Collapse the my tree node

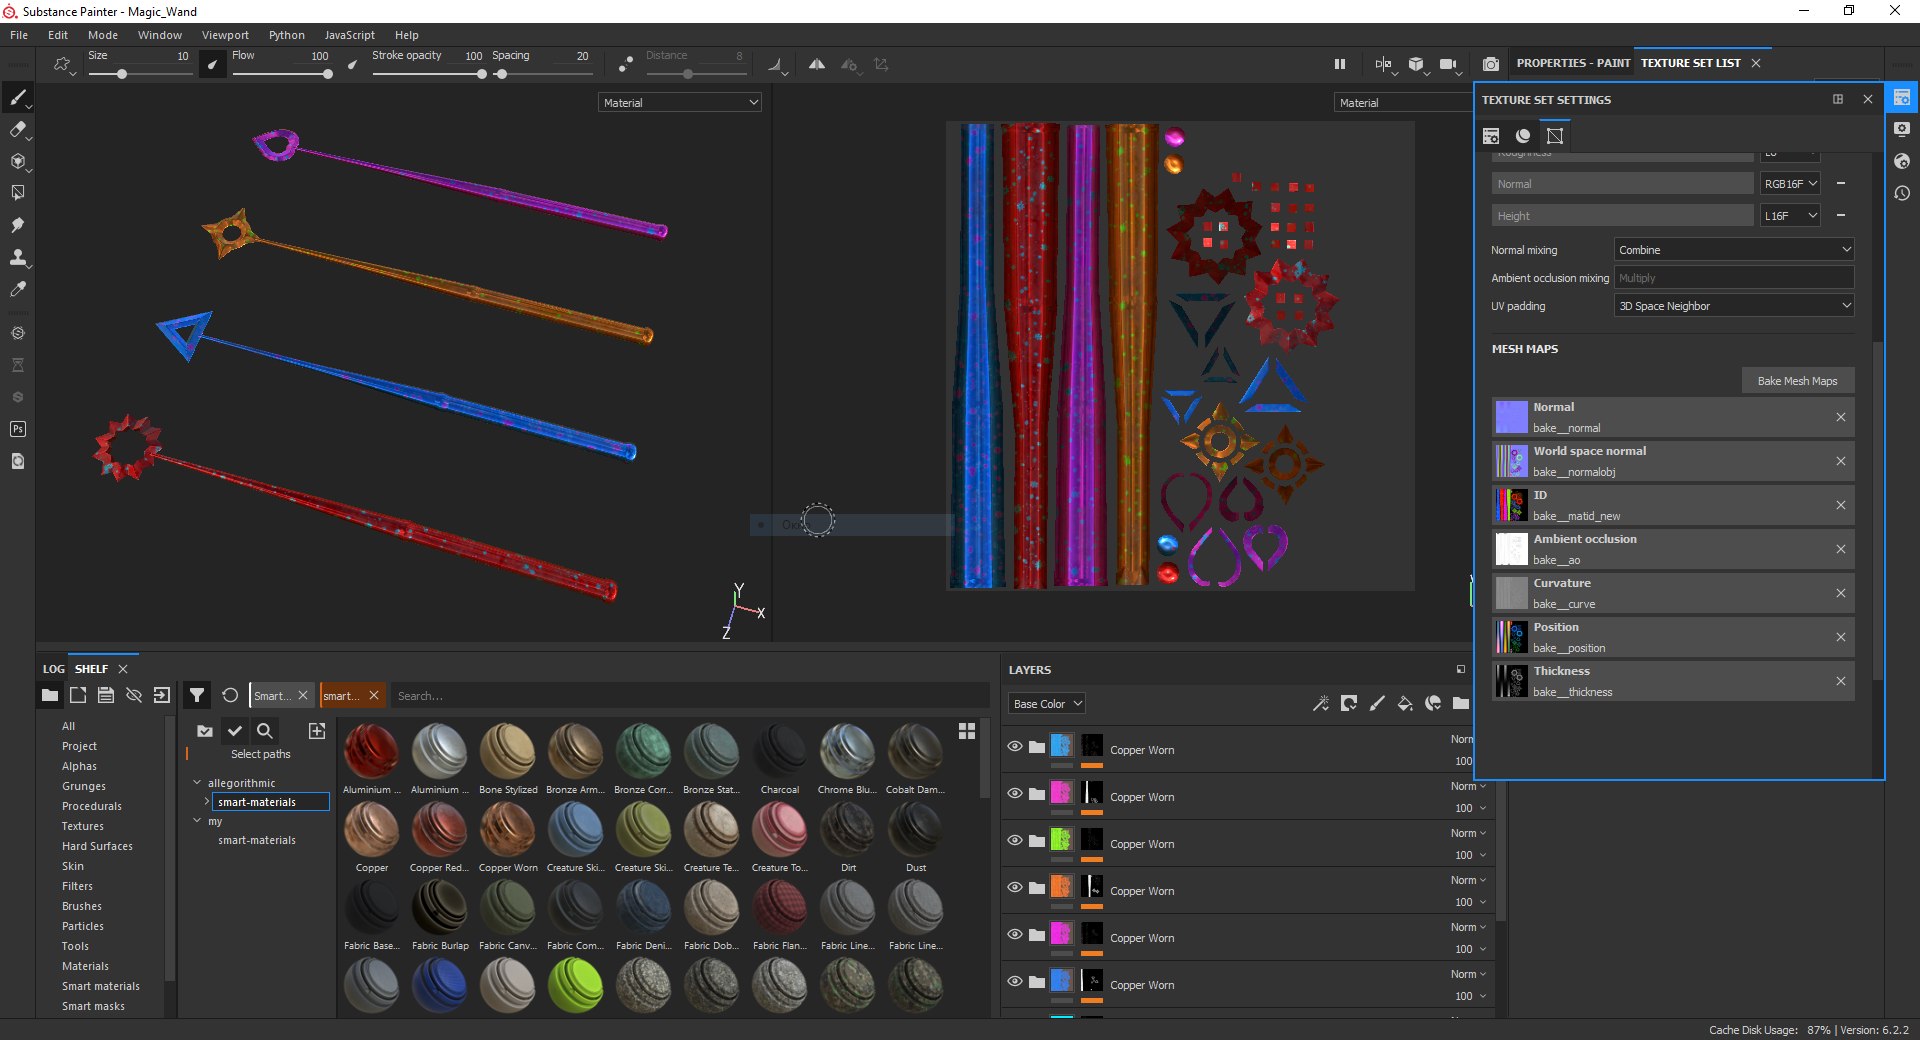tap(197, 821)
